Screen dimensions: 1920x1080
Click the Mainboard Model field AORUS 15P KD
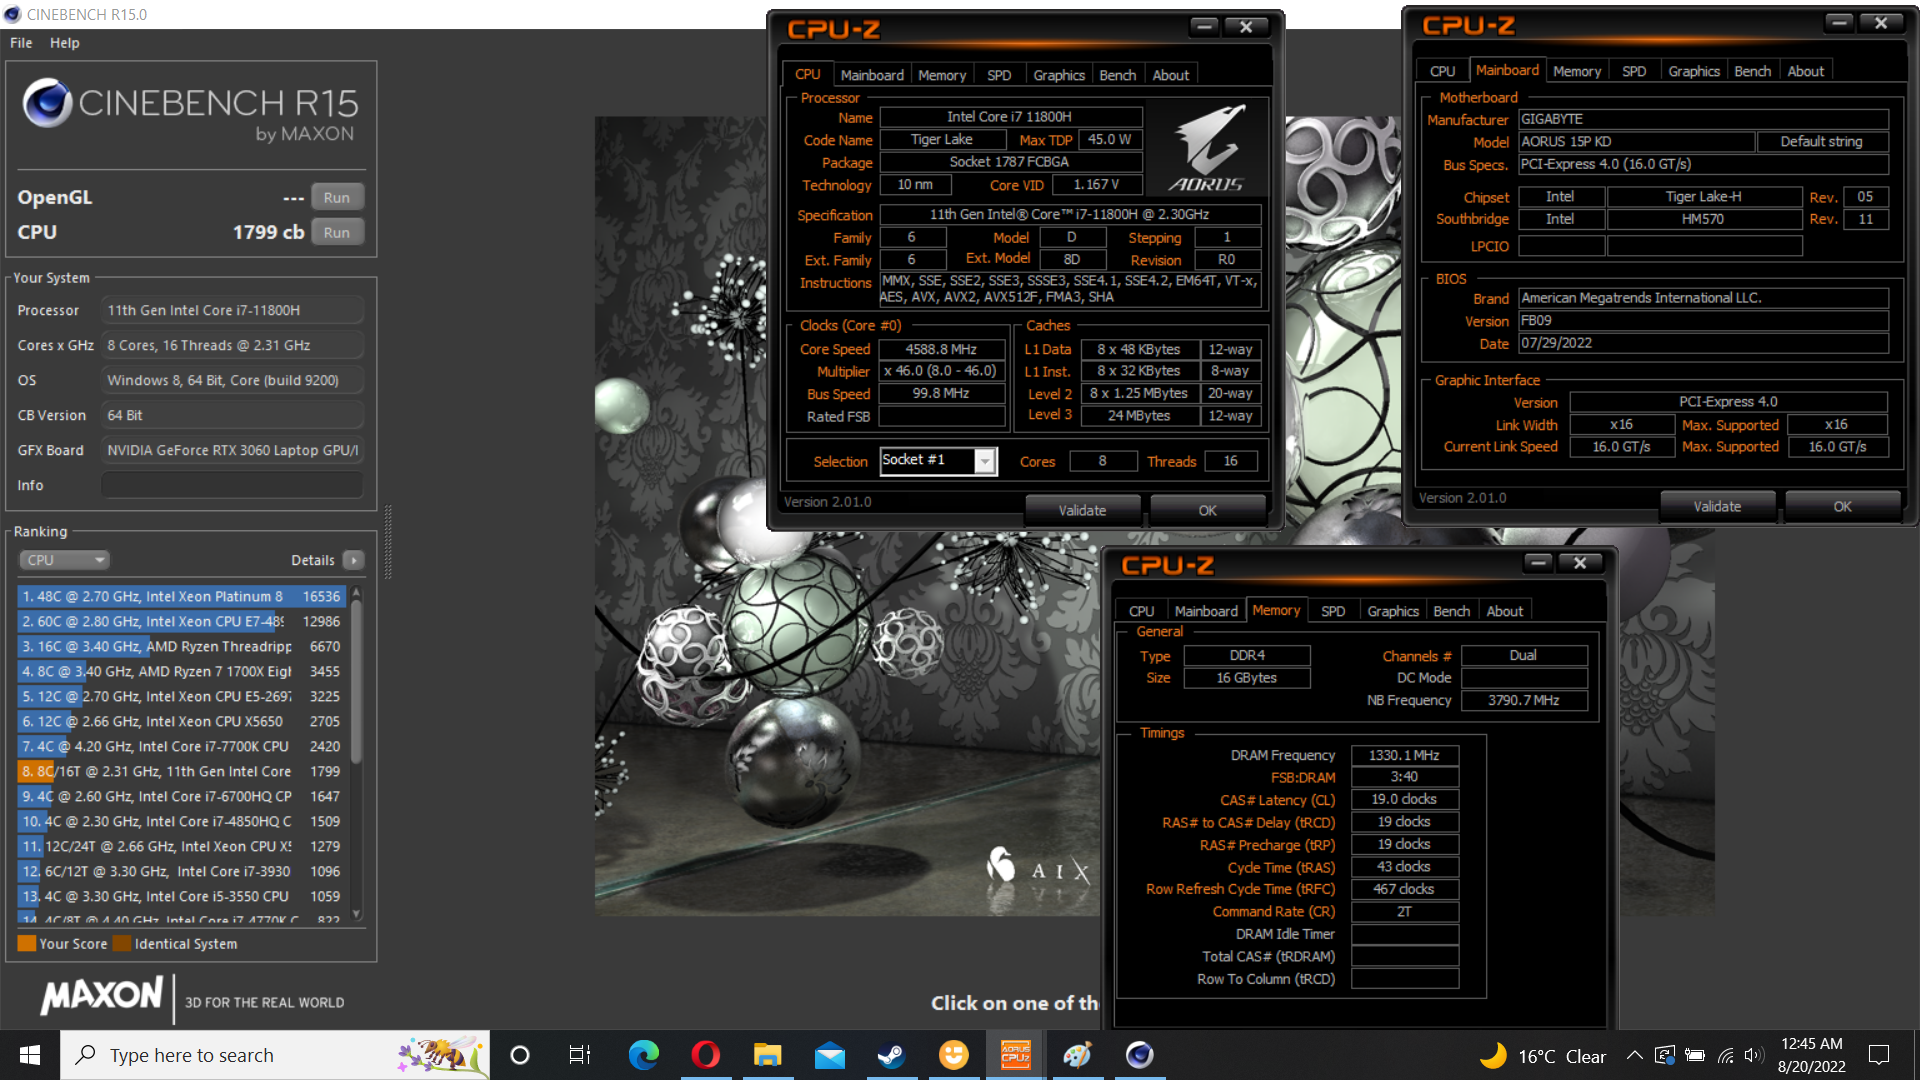click(x=1636, y=142)
